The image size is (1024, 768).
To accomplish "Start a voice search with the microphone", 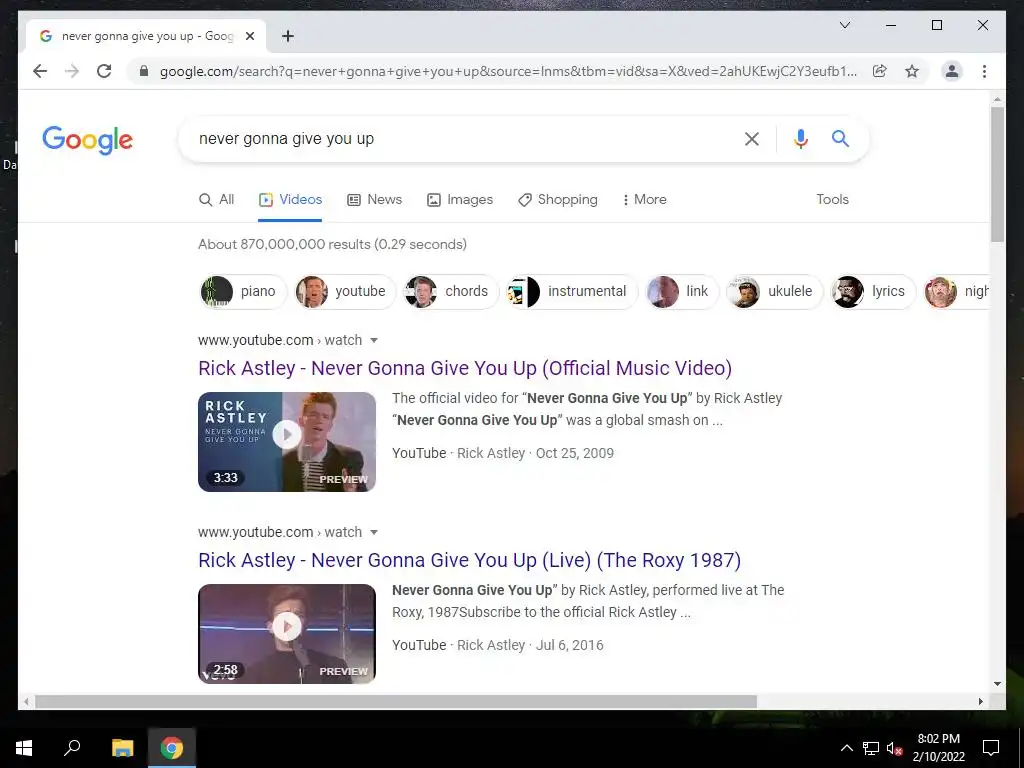I will [x=801, y=138].
